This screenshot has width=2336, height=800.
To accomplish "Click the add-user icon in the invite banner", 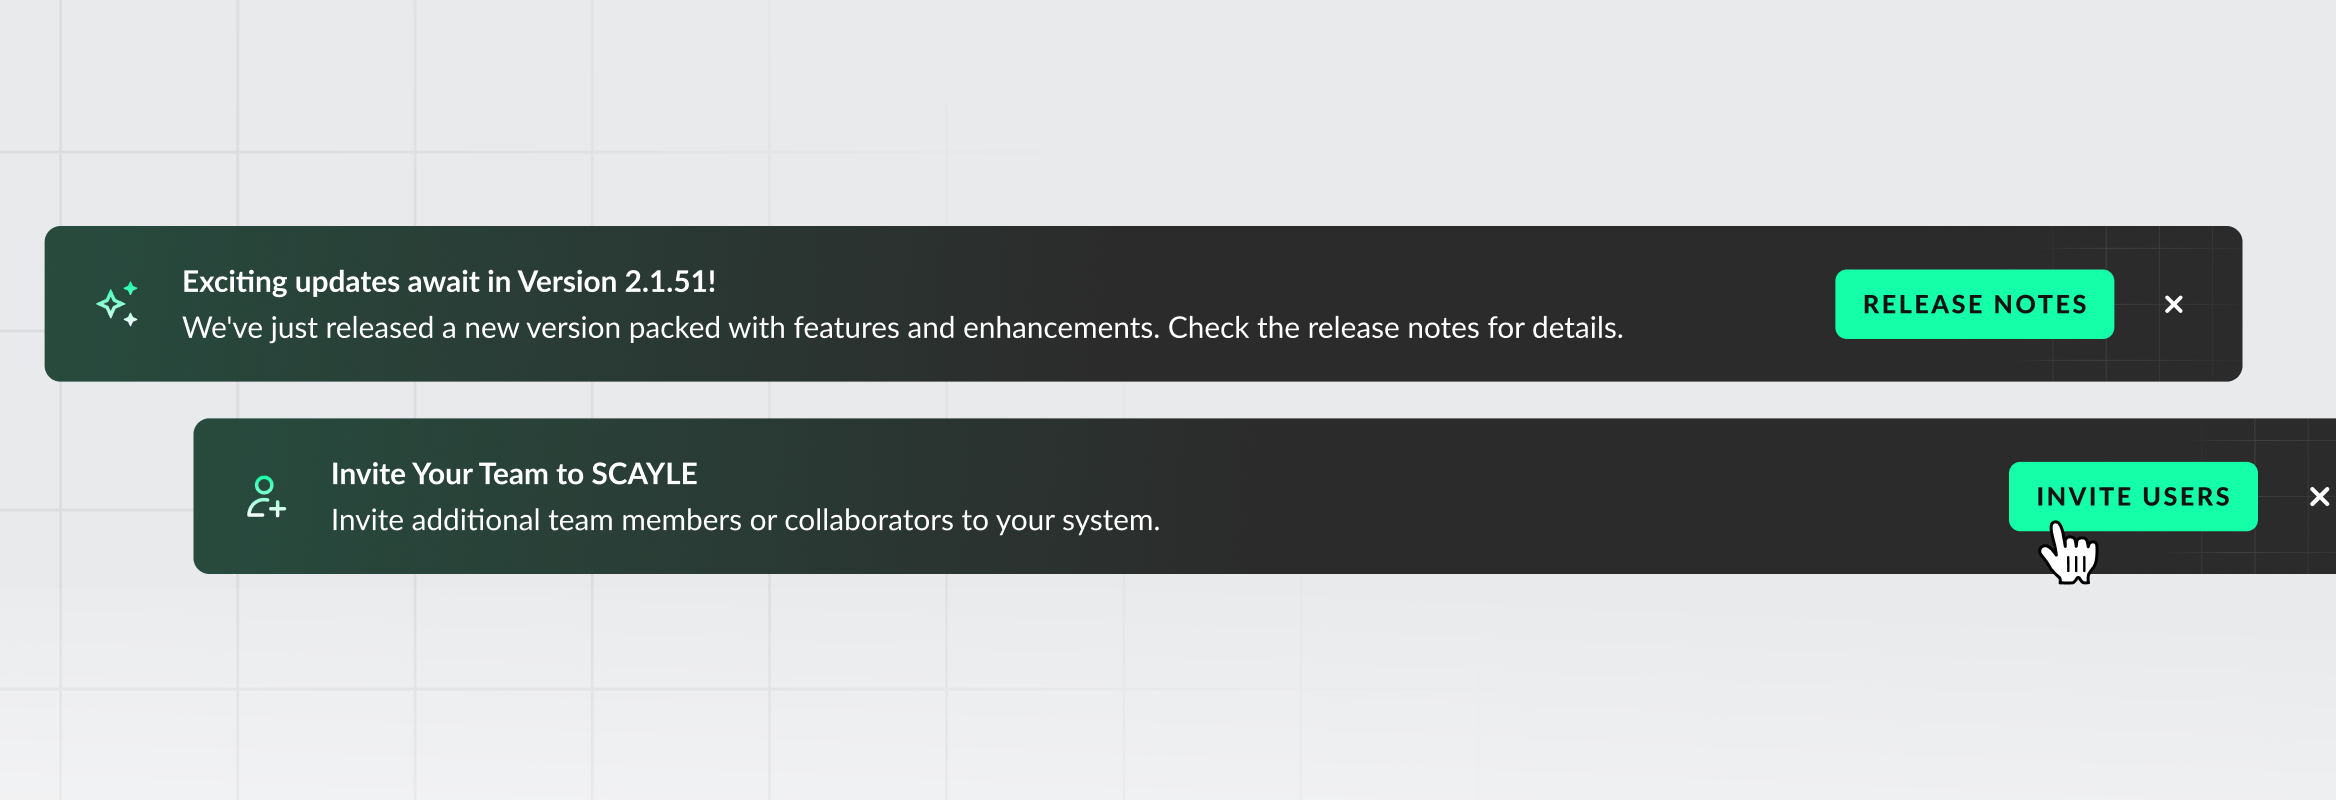I will coord(266,497).
